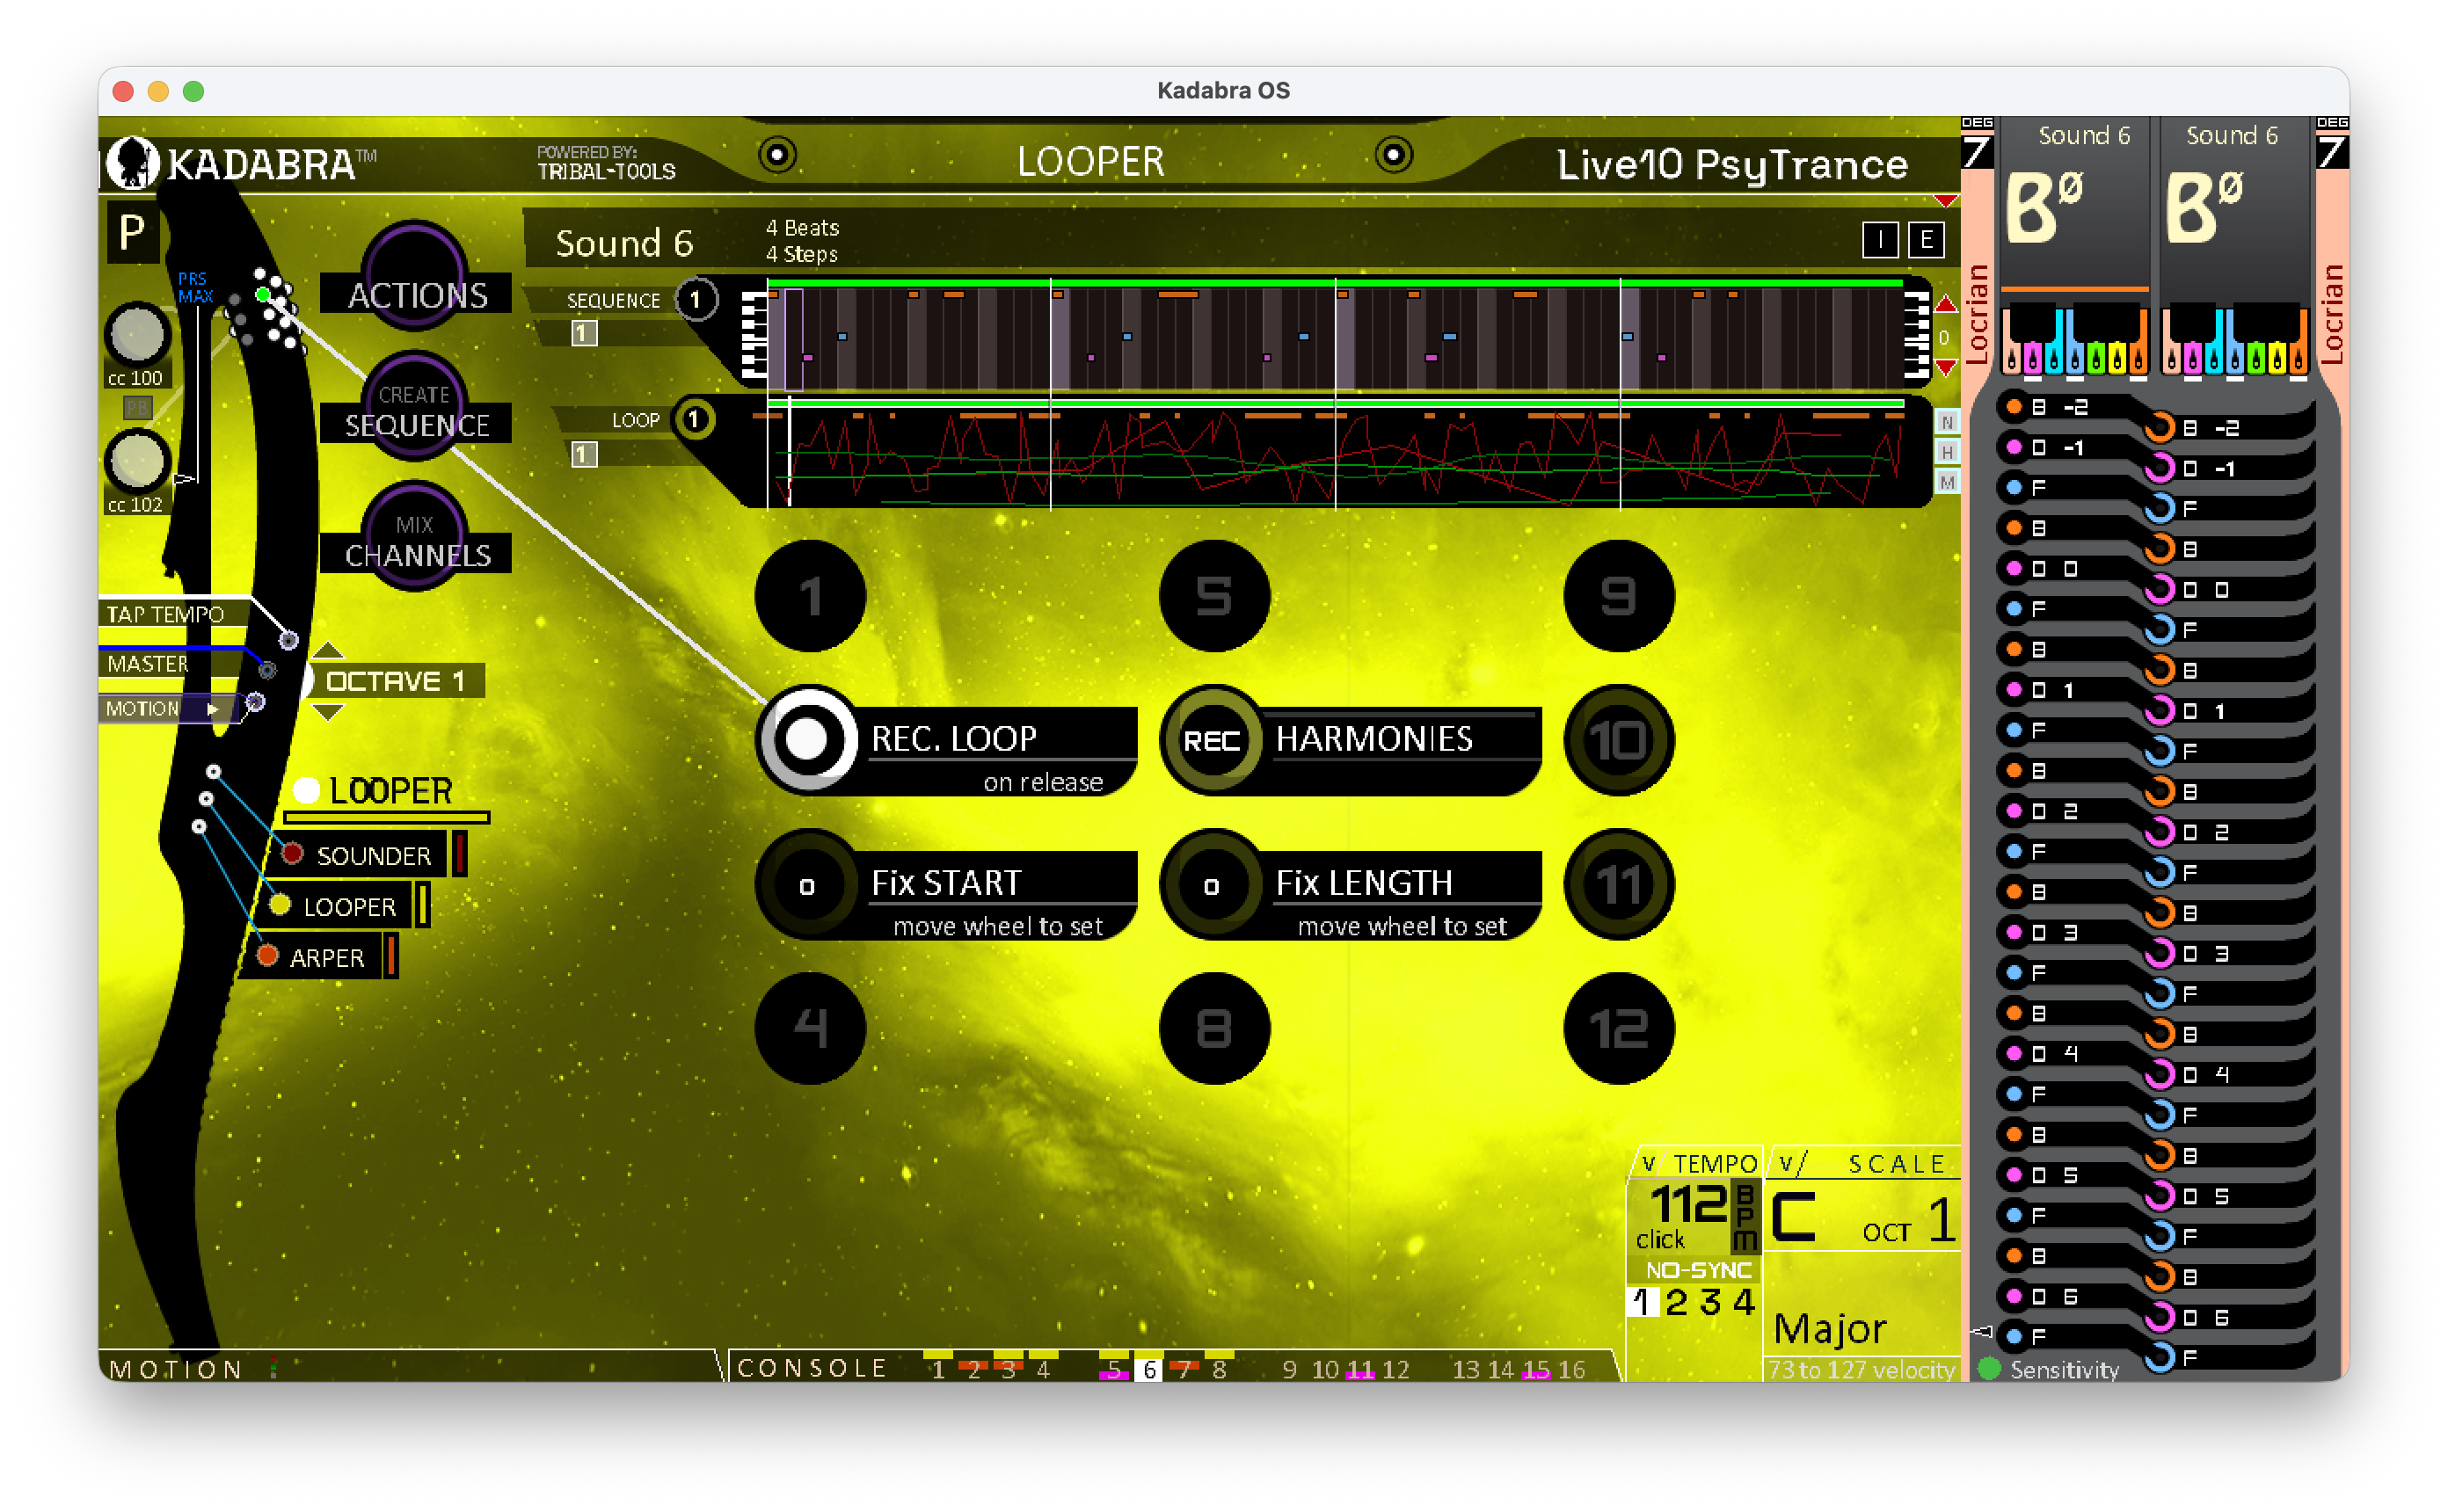This screenshot has width=2448, height=1512.
Task: Click the cc 102 knob
Action: pos(137,461)
